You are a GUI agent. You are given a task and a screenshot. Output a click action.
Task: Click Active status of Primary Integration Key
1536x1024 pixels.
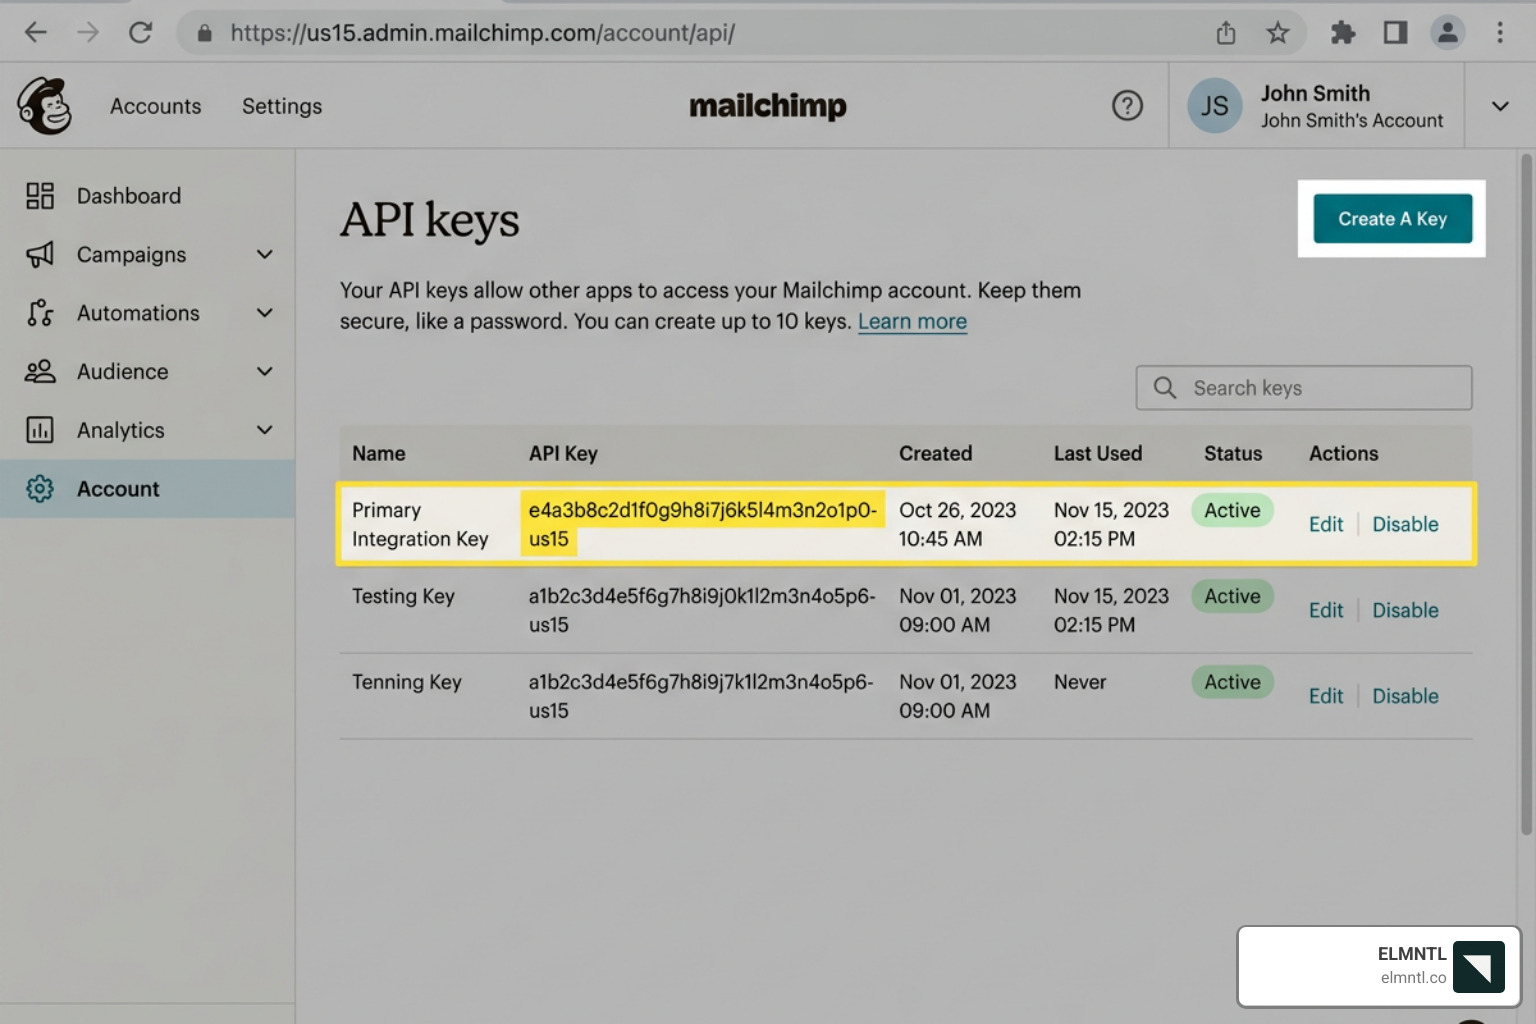(x=1232, y=510)
